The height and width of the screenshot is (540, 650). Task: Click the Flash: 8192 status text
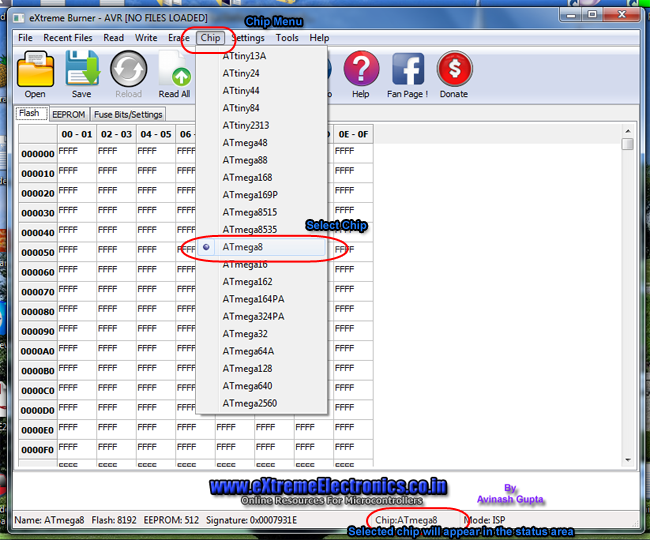point(114,520)
